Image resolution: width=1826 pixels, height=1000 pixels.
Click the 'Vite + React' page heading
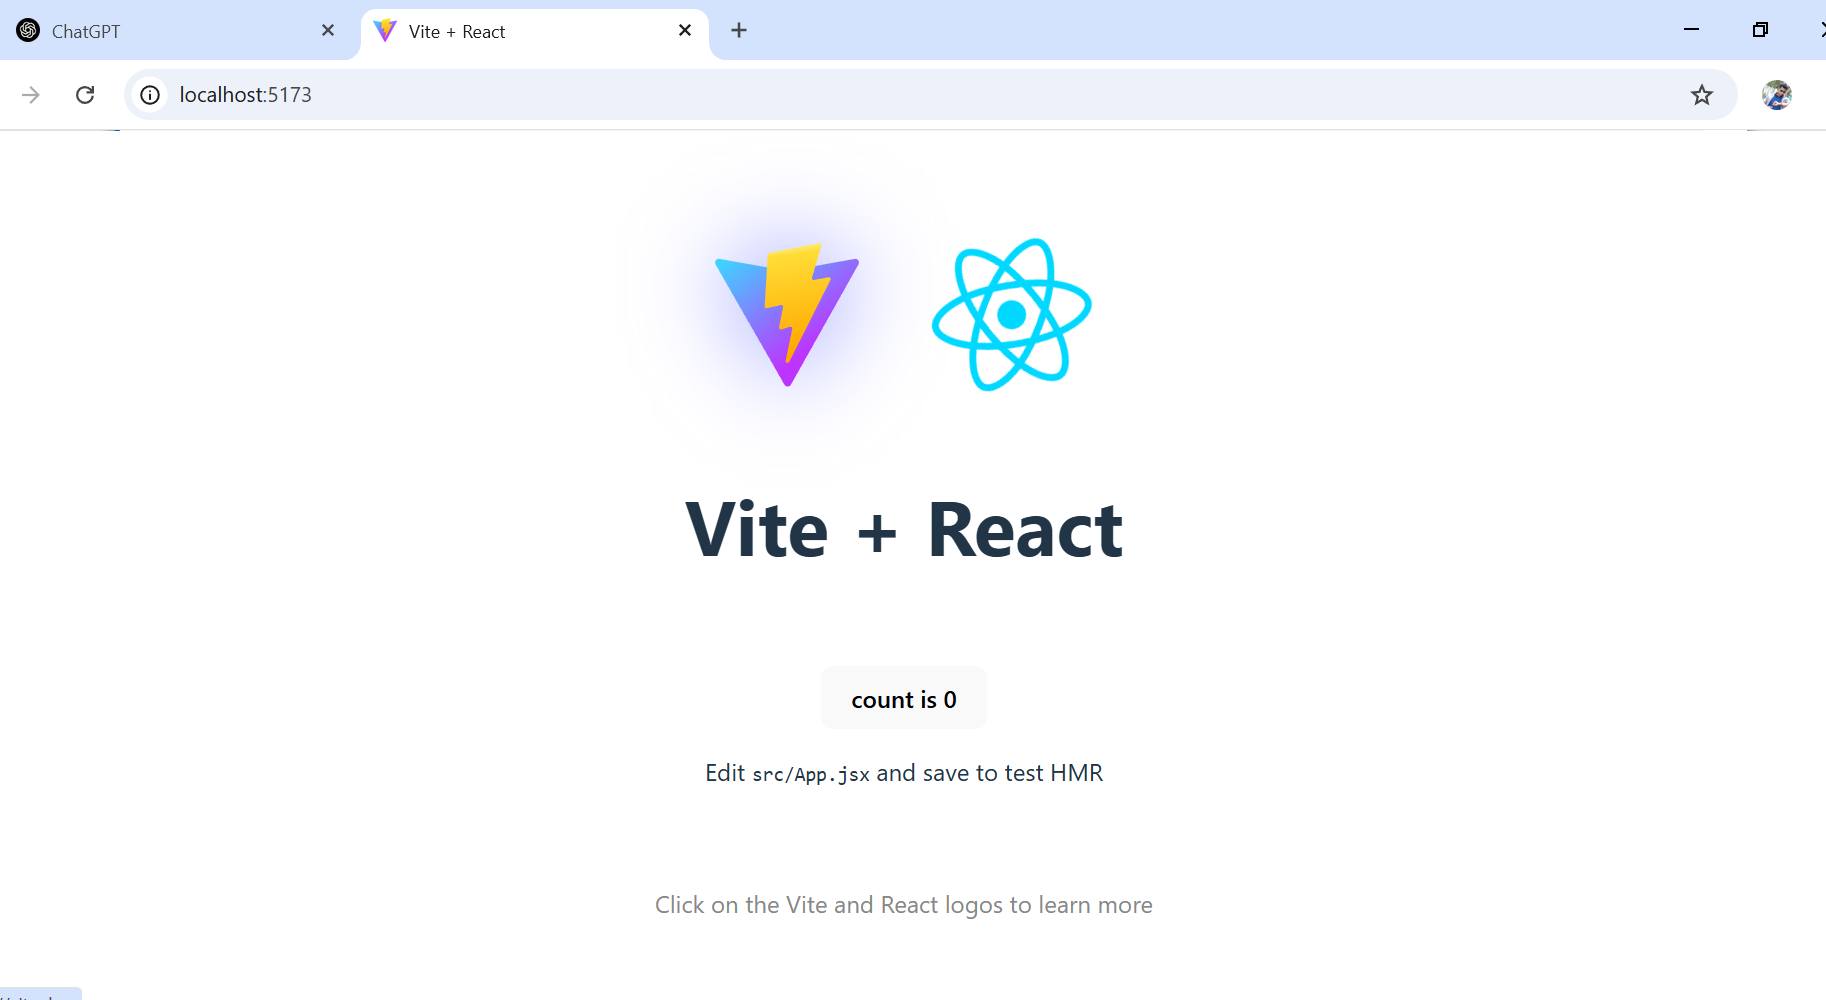click(904, 529)
